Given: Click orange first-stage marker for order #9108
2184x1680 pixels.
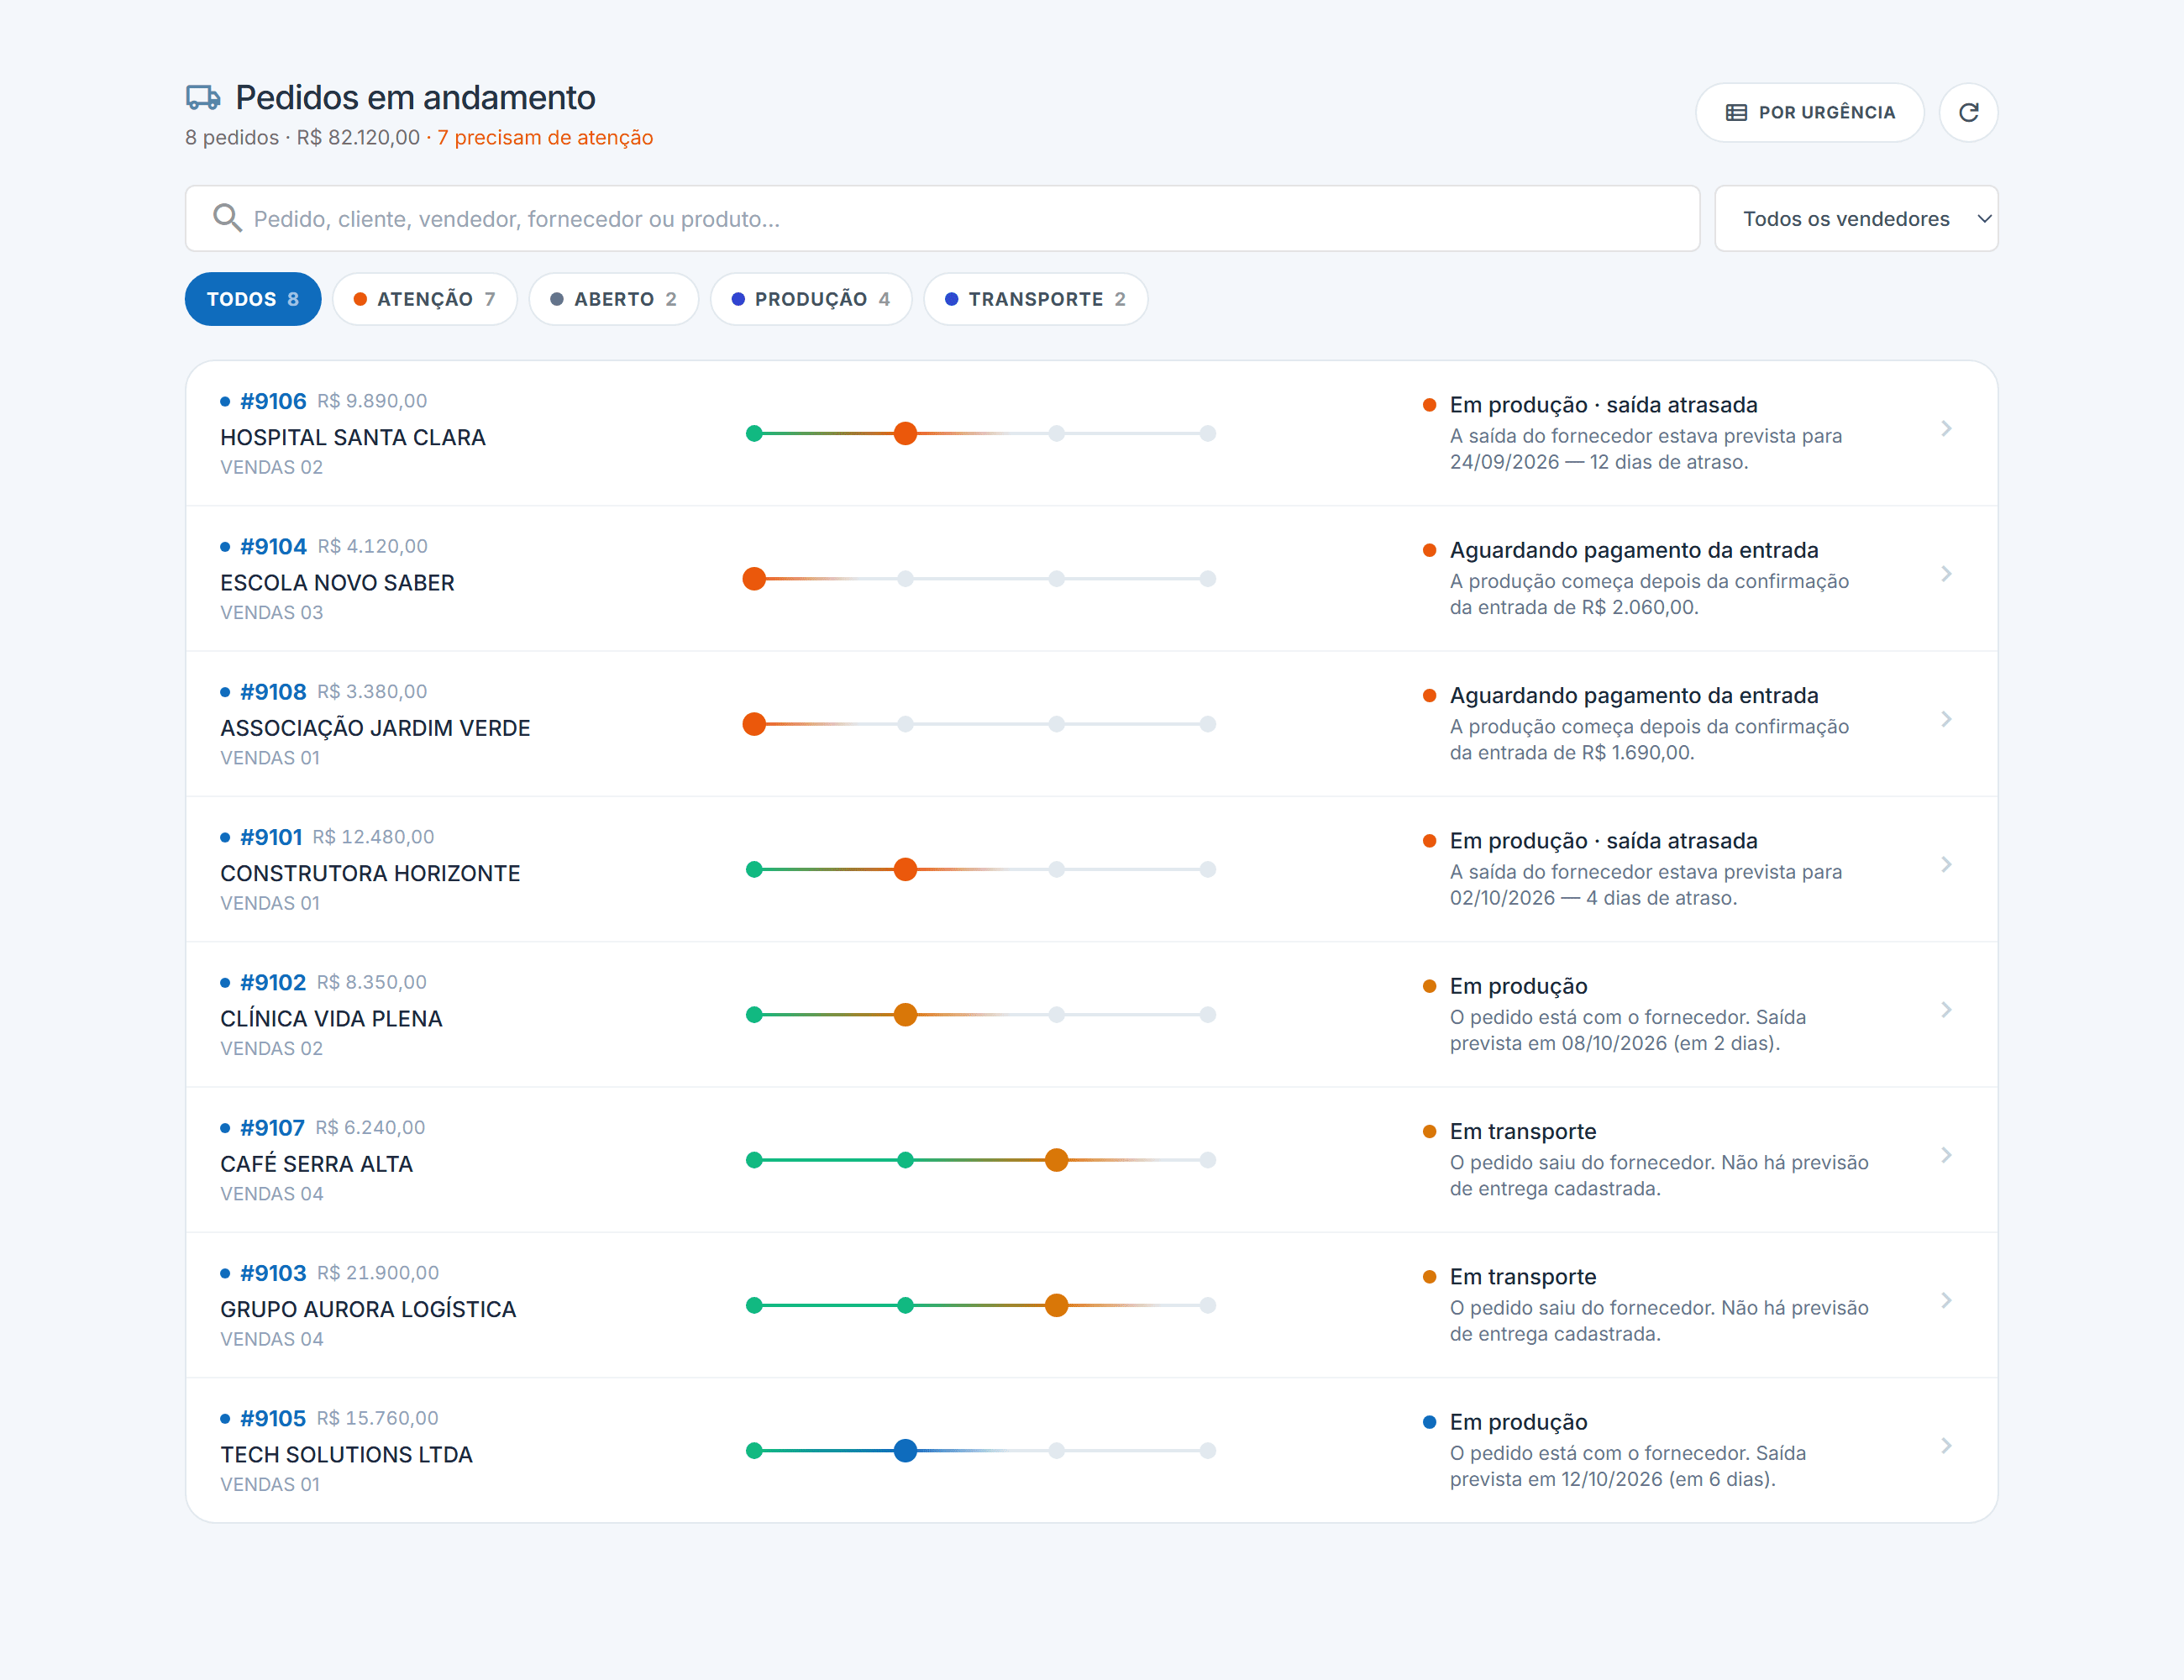Looking at the screenshot, I should [754, 724].
